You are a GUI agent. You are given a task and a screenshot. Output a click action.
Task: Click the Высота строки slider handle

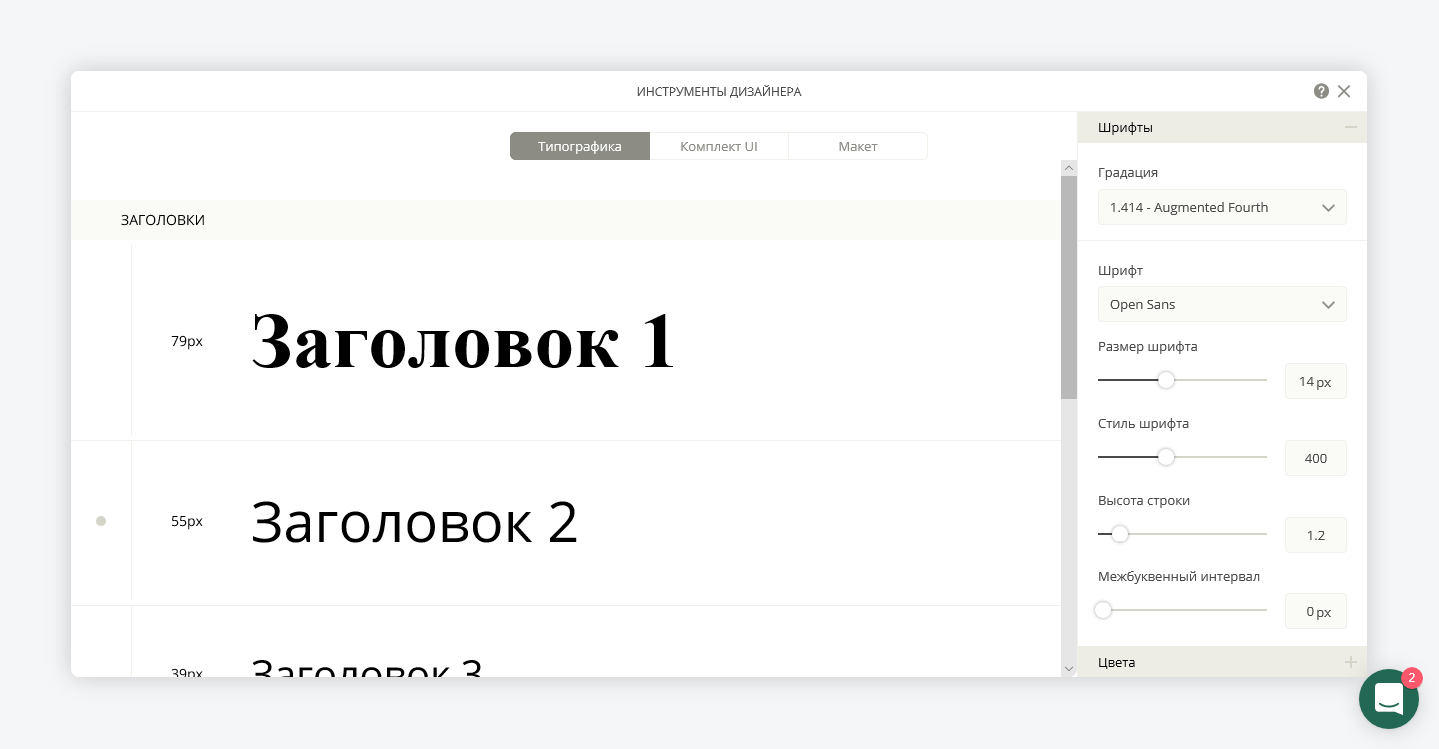pyautogui.click(x=1120, y=534)
